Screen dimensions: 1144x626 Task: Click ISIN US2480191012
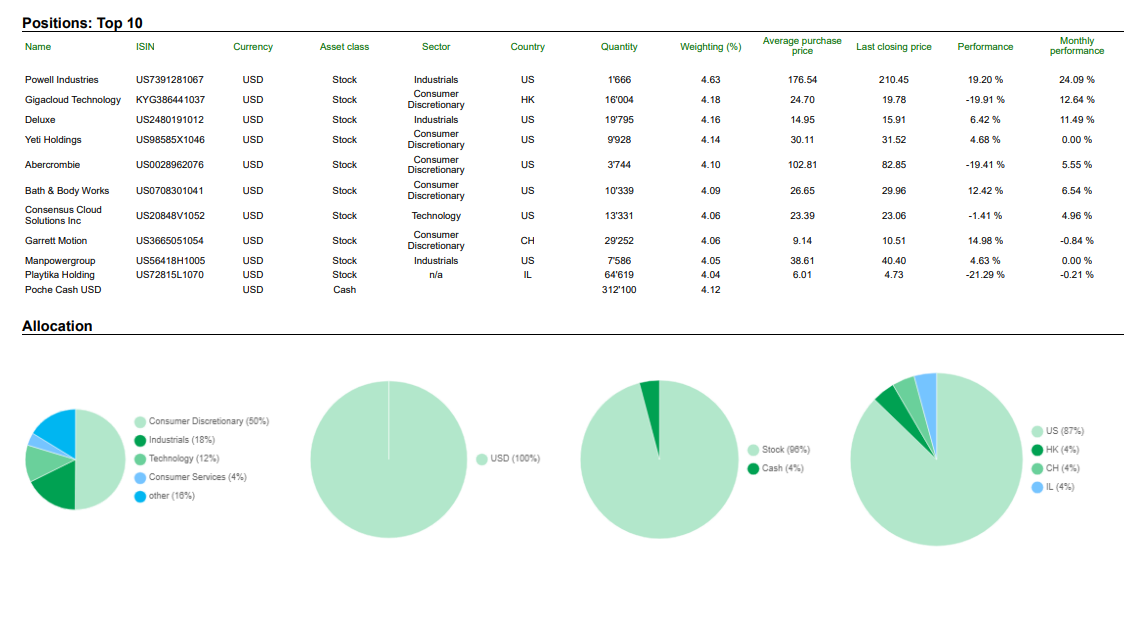170,120
